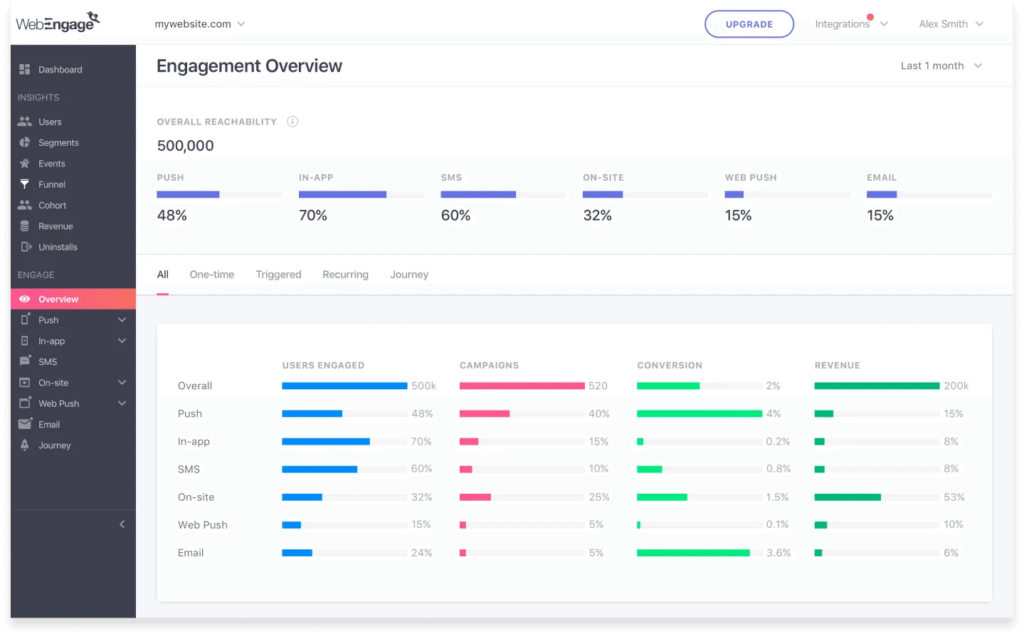Switch to the Triggered campaigns tab

point(279,274)
